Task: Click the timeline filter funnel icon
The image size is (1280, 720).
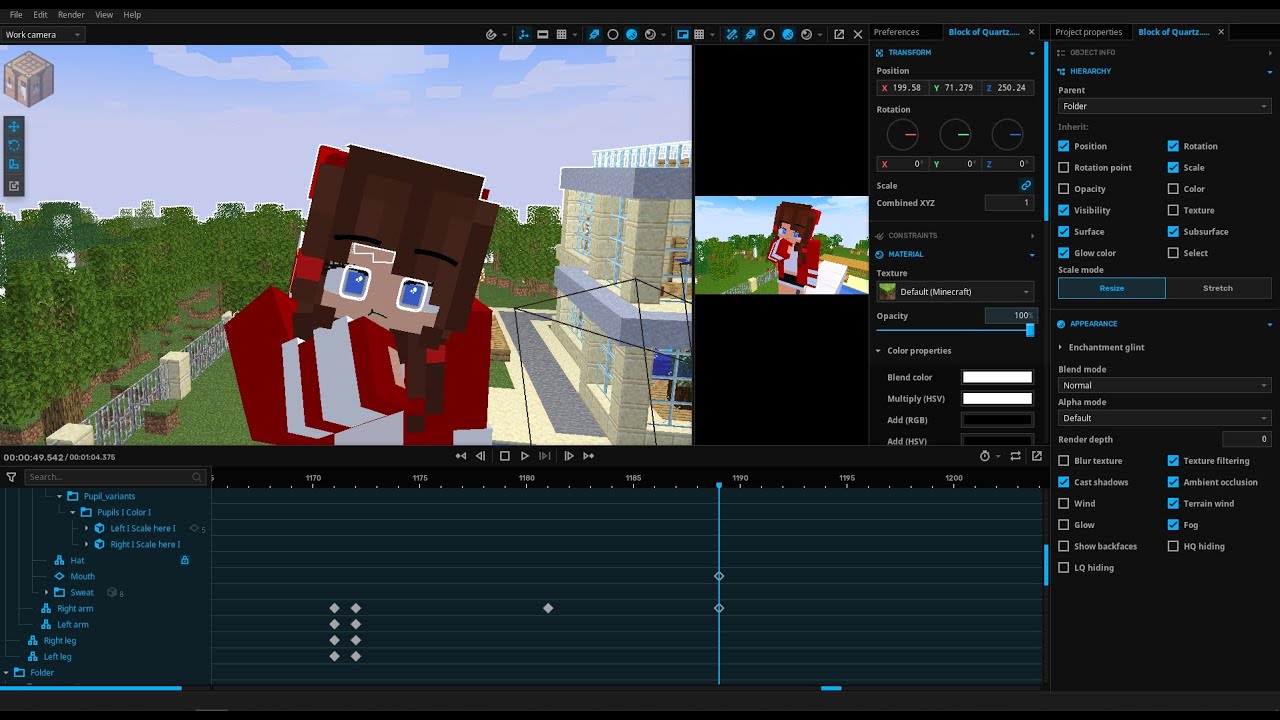Action: pos(11,477)
